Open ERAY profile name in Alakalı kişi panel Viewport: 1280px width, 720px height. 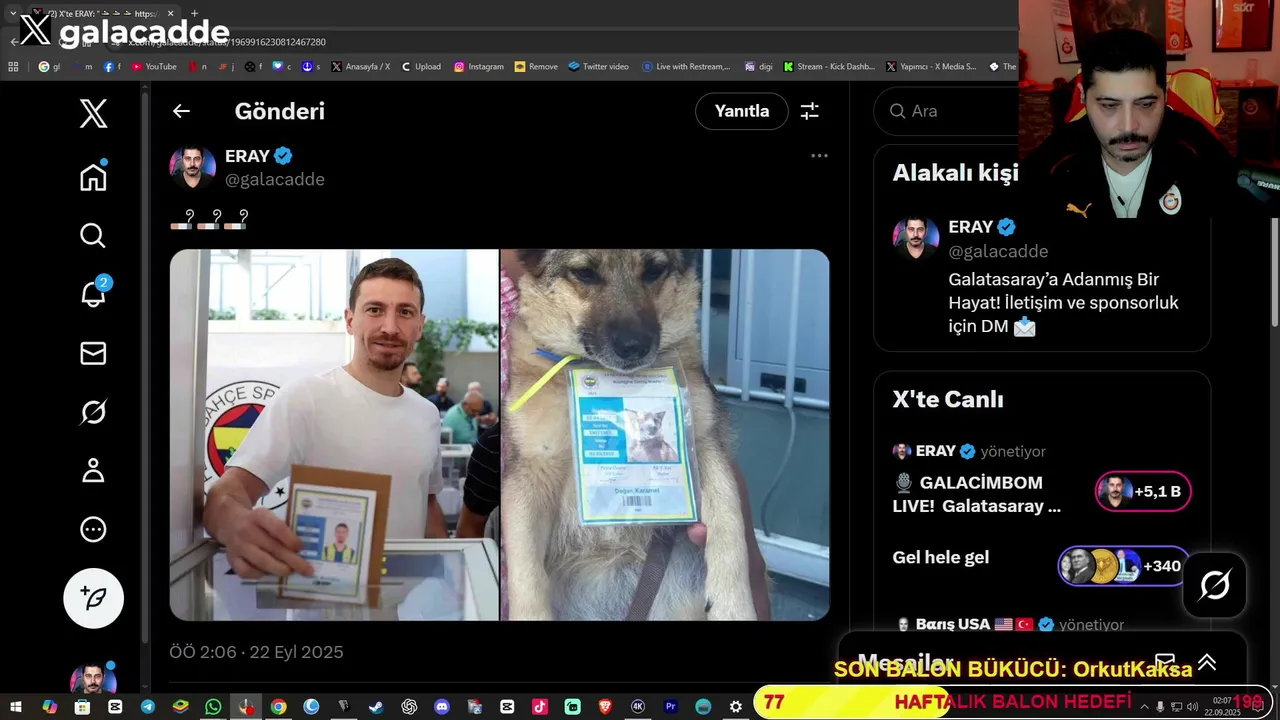971,227
